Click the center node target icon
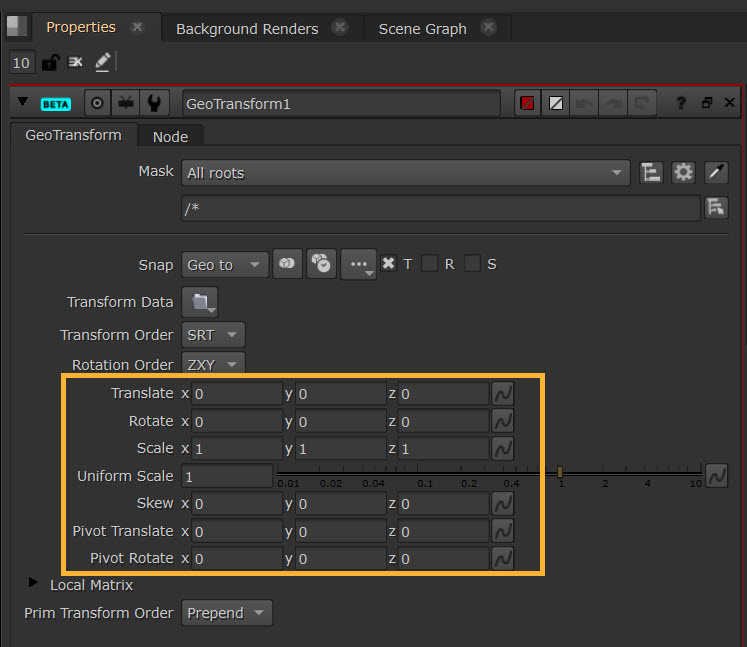The height and width of the screenshot is (647, 747). [97, 103]
